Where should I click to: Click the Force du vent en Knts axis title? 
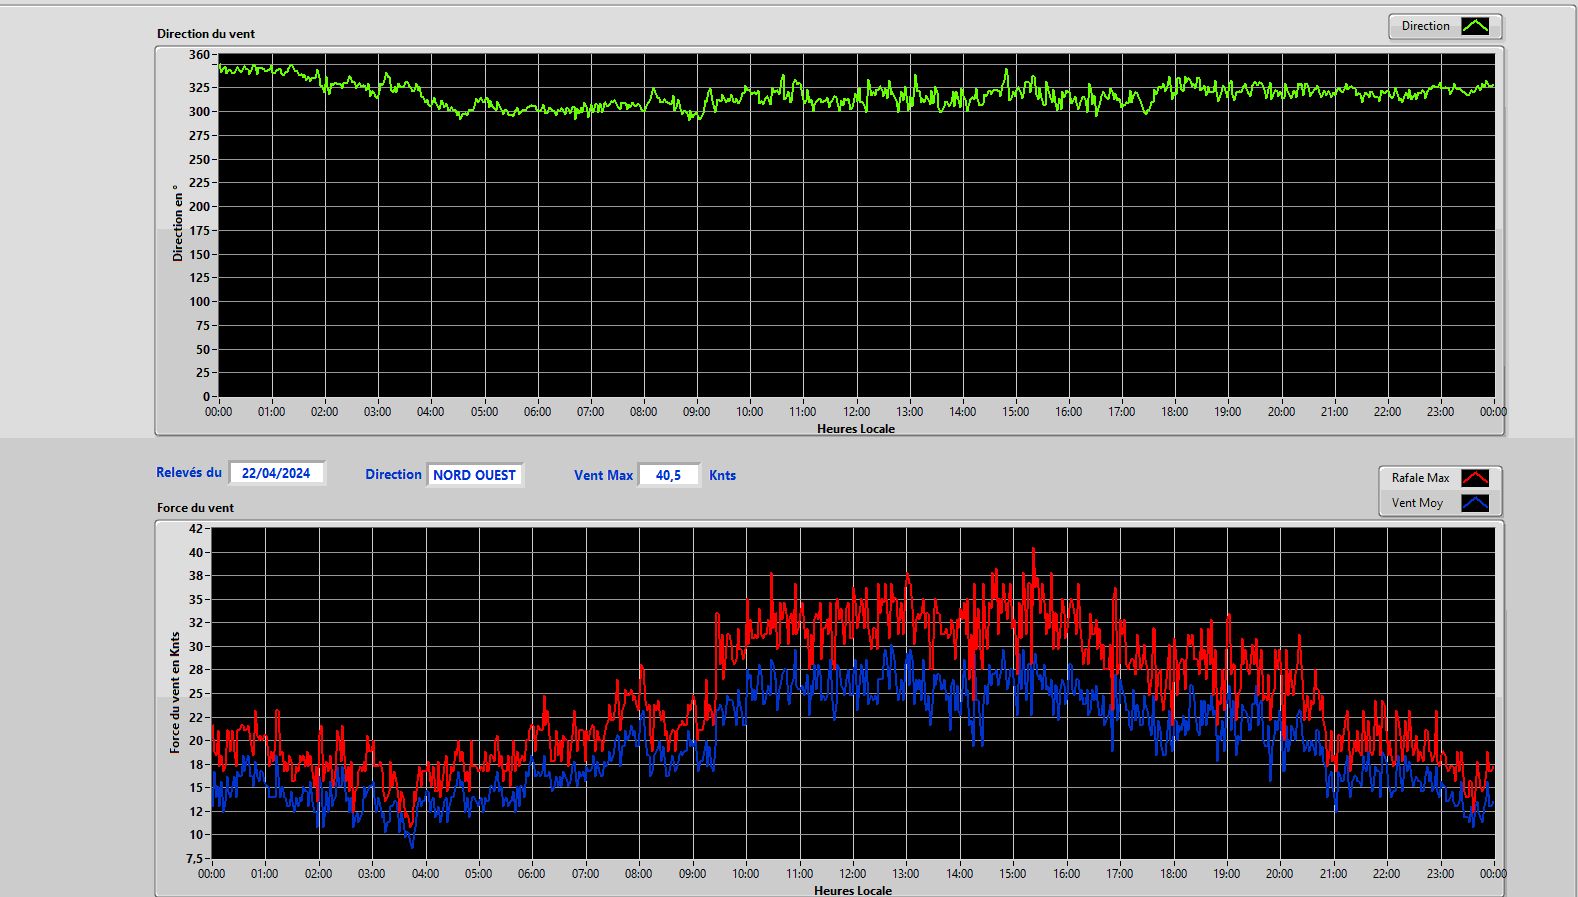point(175,692)
